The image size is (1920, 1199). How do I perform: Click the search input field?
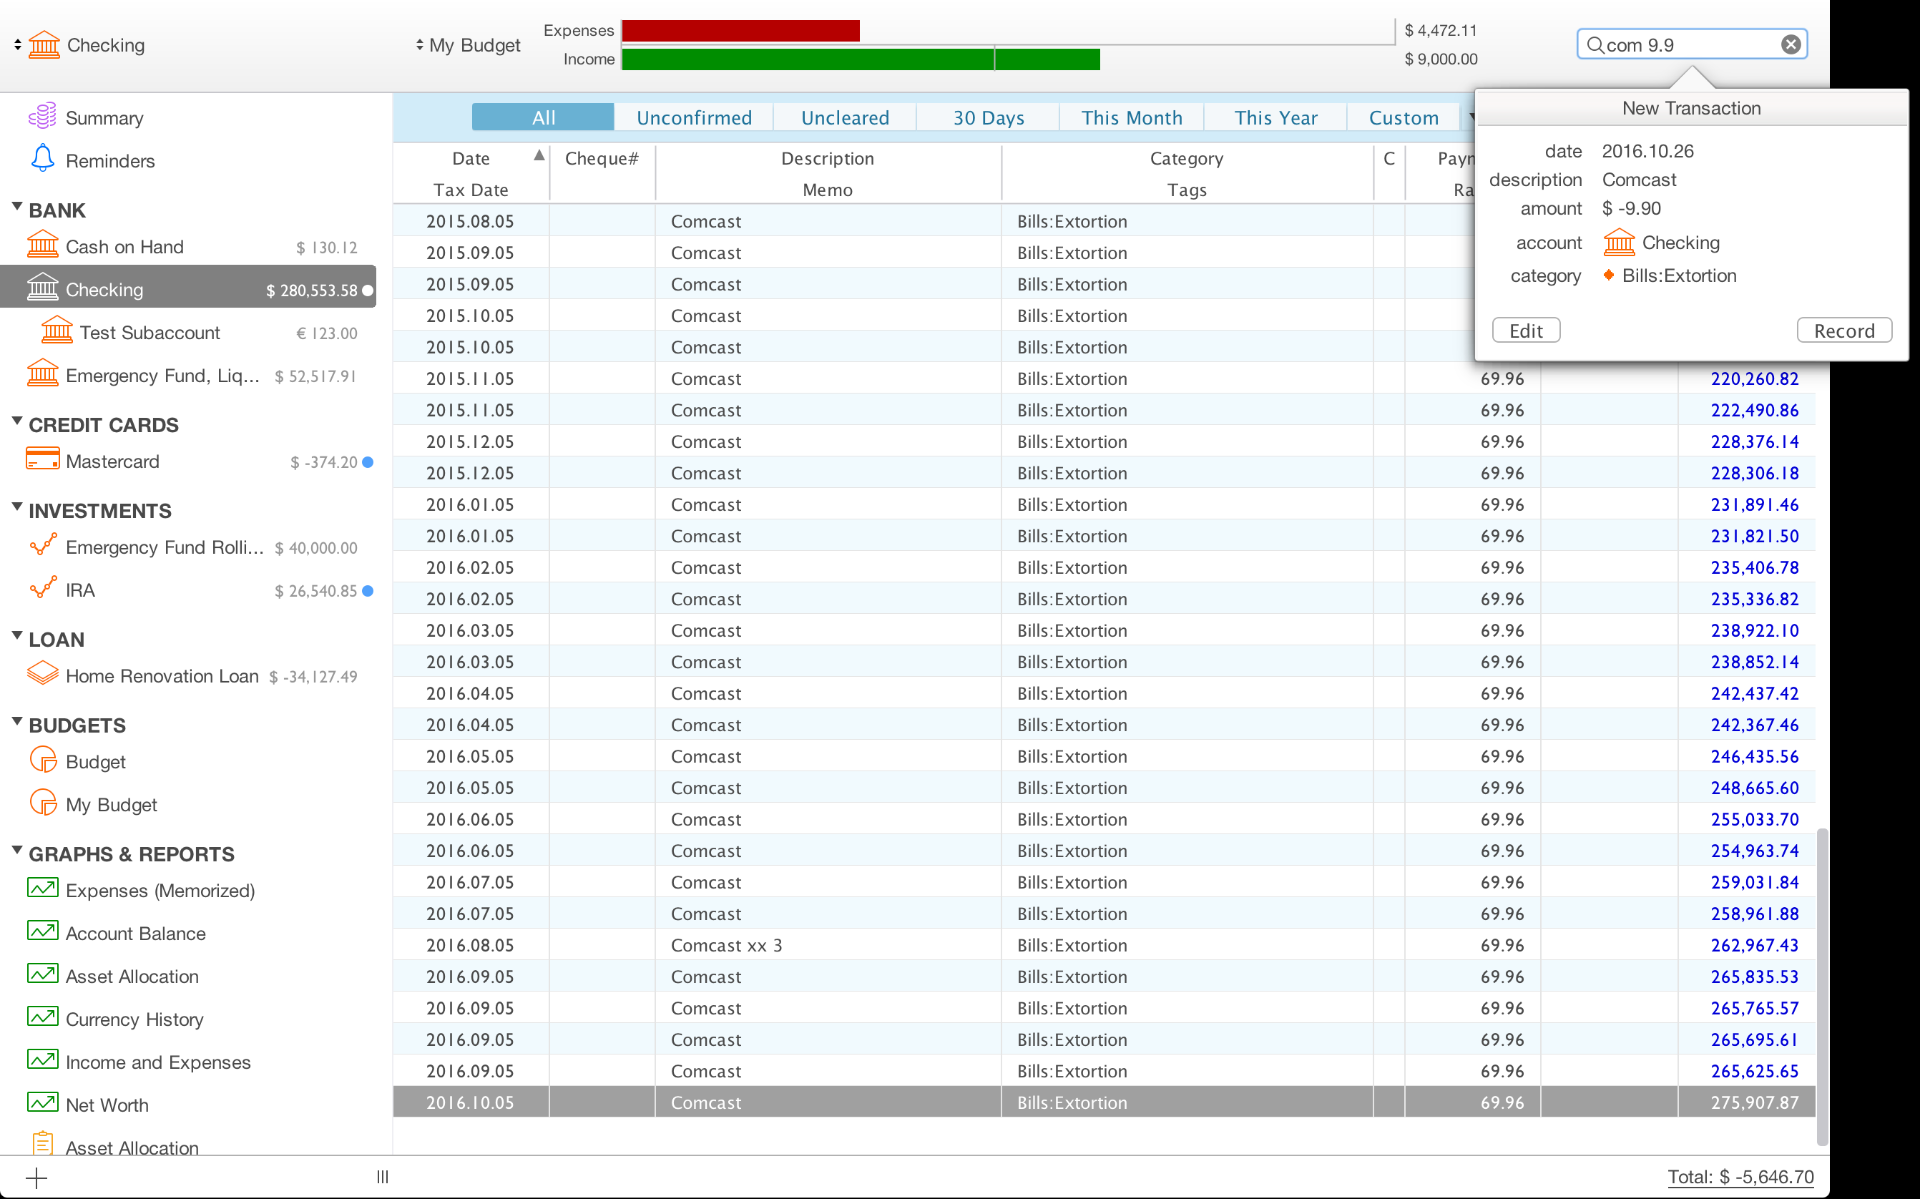[x=1691, y=45]
